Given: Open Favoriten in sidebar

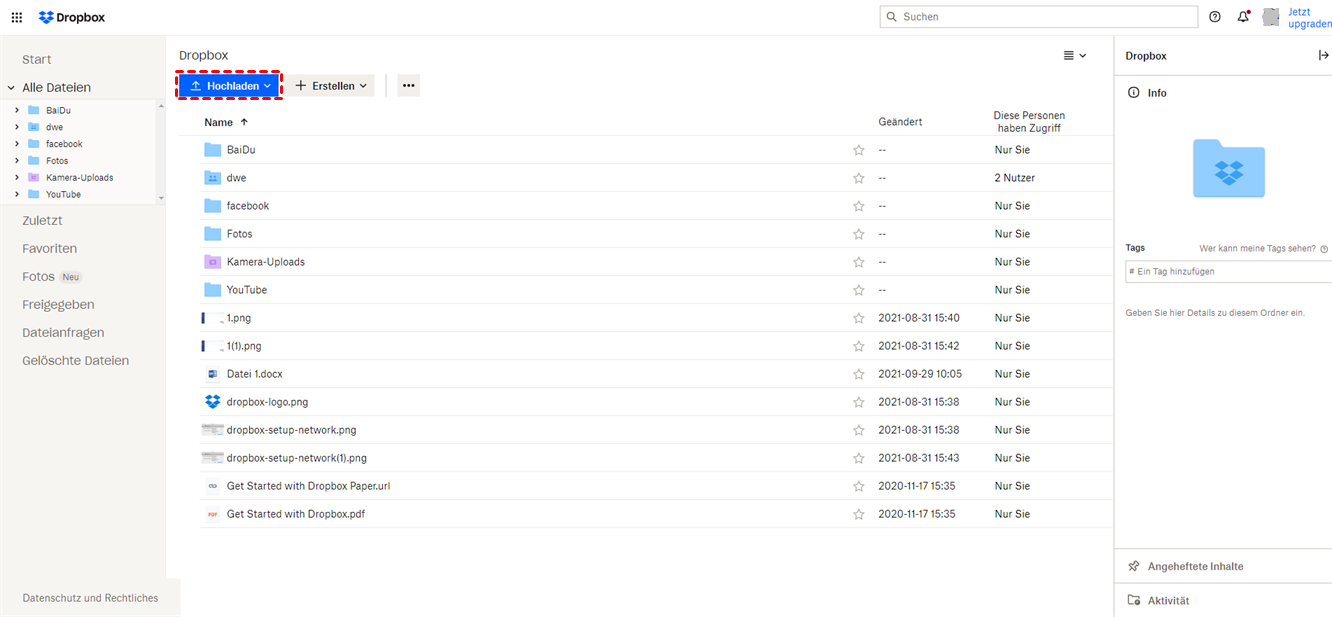Looking at the screenshot, I should tap(50, 248).
